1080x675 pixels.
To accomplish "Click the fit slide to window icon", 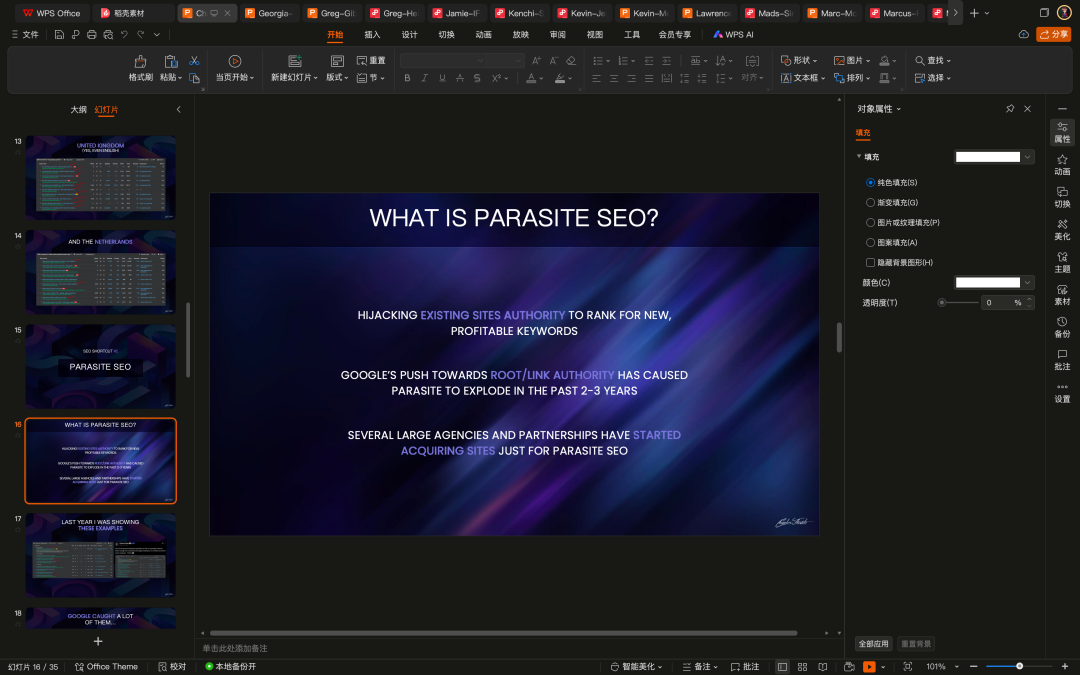I will click(x=908, y=667).
